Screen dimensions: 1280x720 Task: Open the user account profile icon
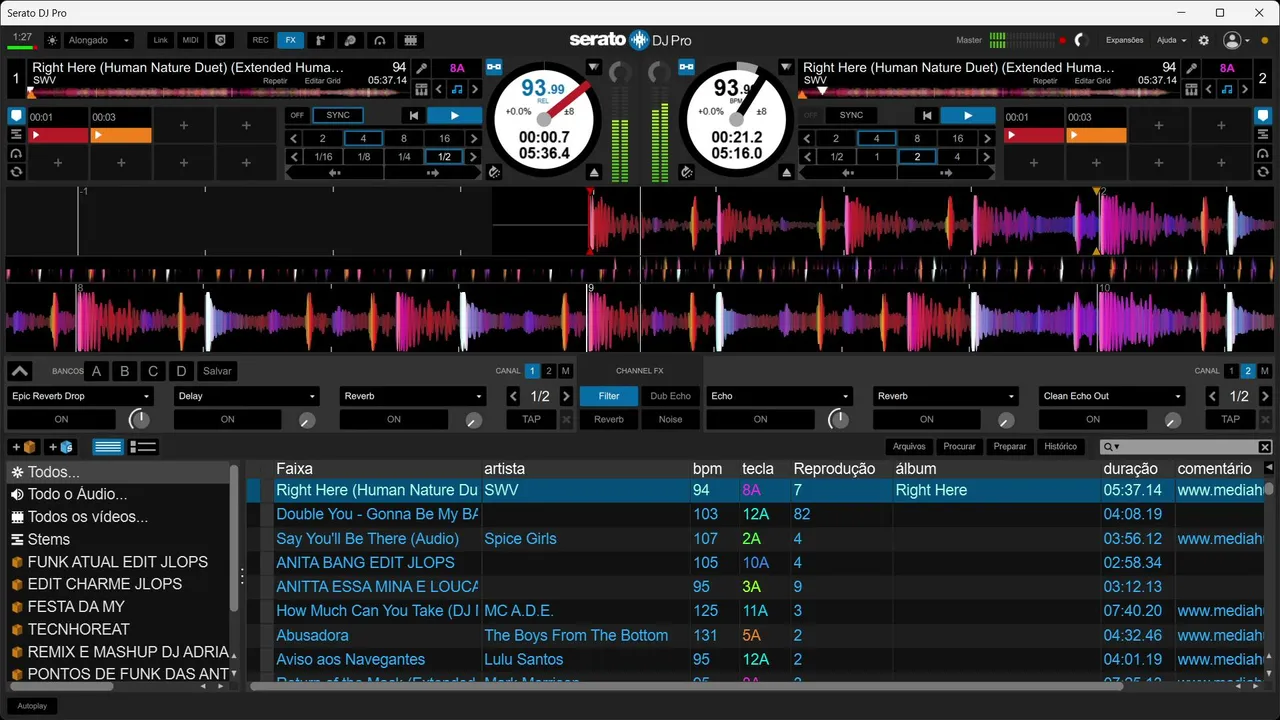[x=1232, y=40]
